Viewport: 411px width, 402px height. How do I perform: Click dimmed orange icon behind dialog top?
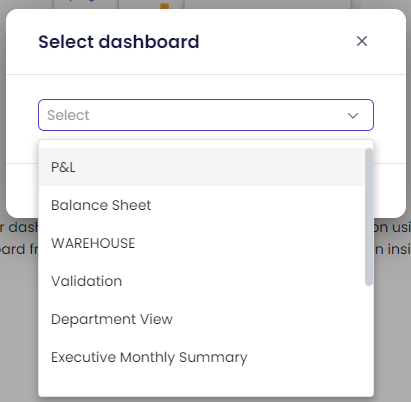[x=165, y=6]
